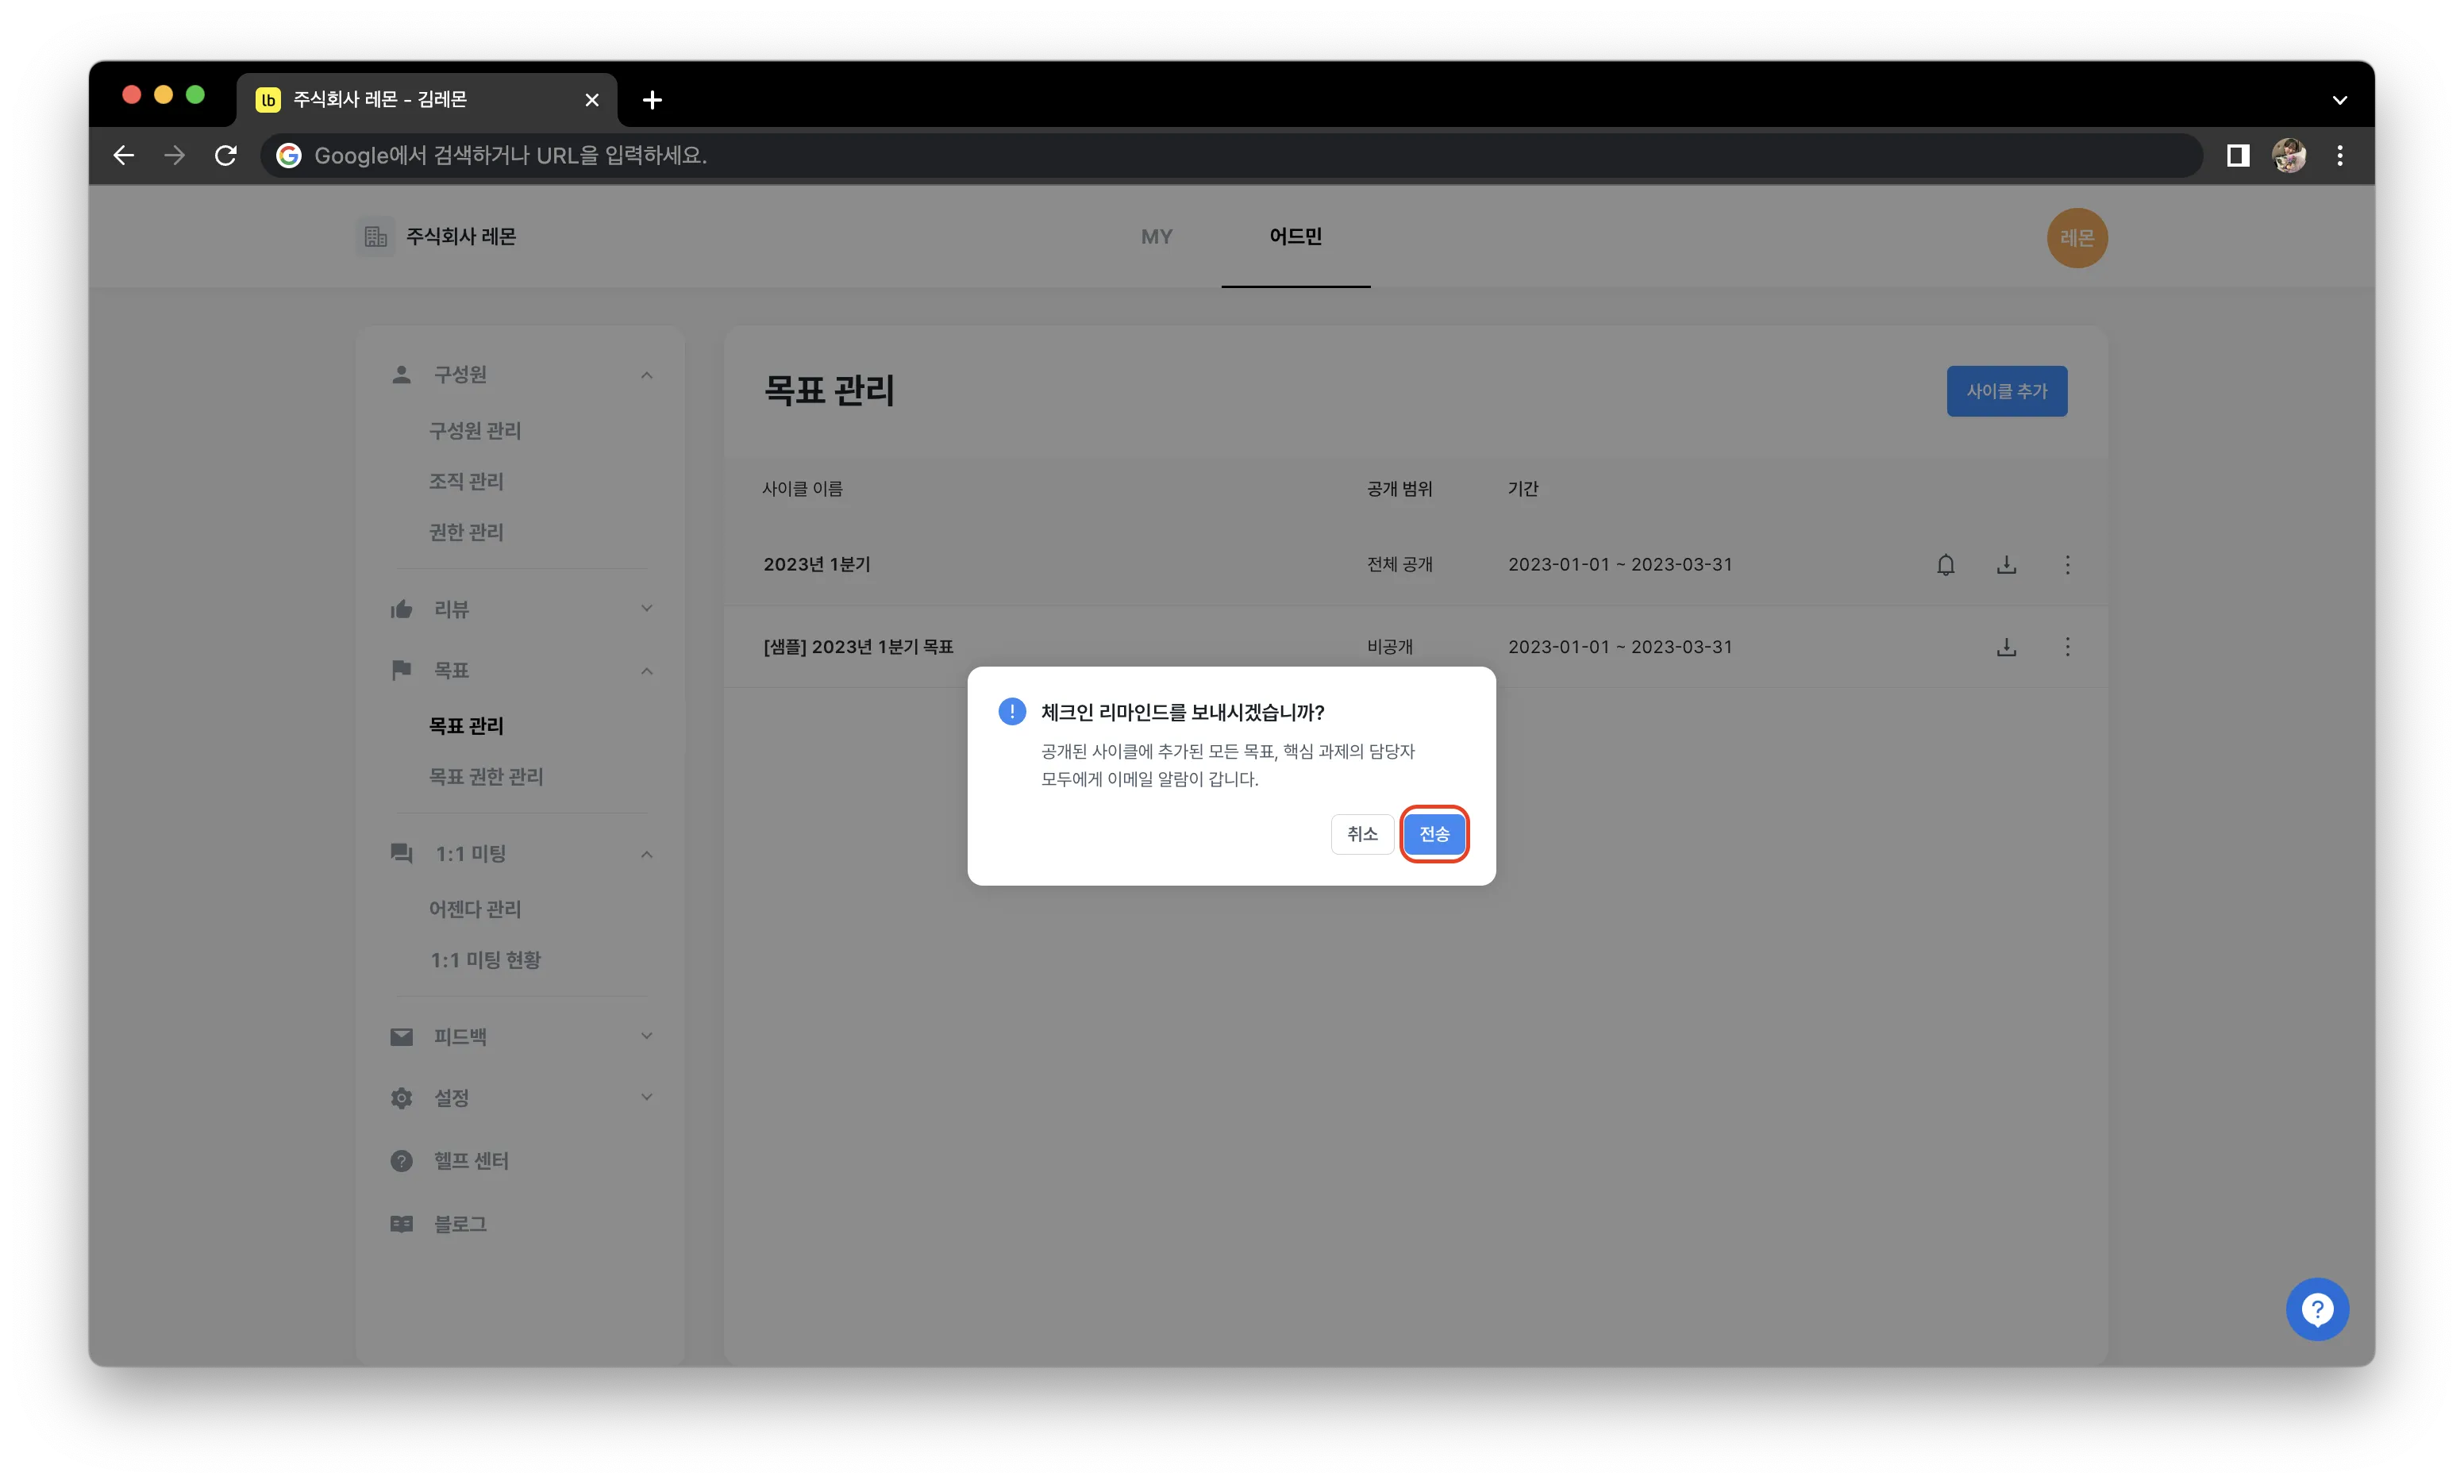Open 권한 관리 in the sidebar

(466, 532)
